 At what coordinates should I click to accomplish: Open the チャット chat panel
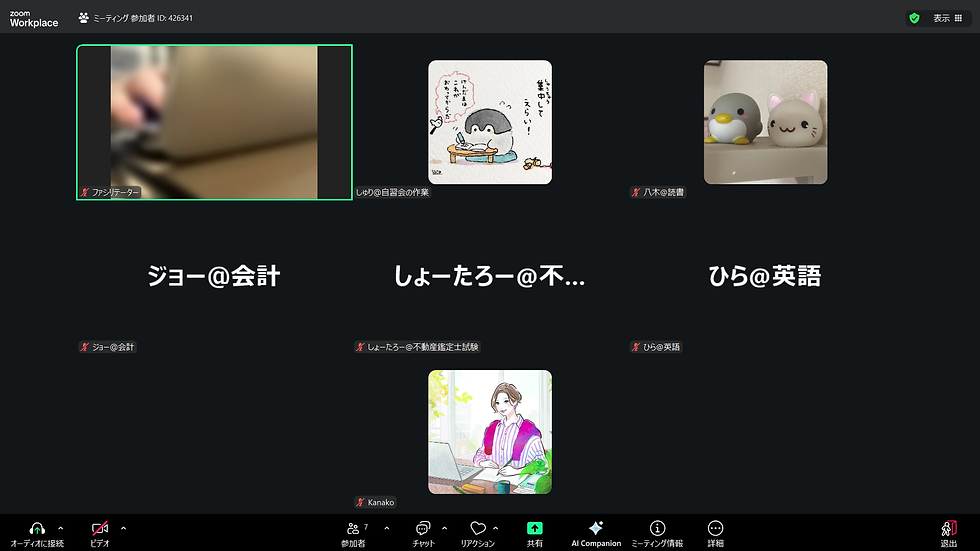[423, 534]
